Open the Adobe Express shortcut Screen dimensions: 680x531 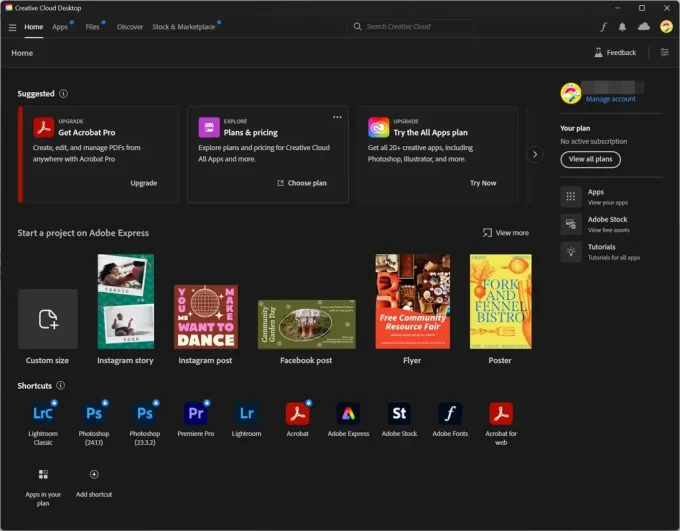pos(347,414)
